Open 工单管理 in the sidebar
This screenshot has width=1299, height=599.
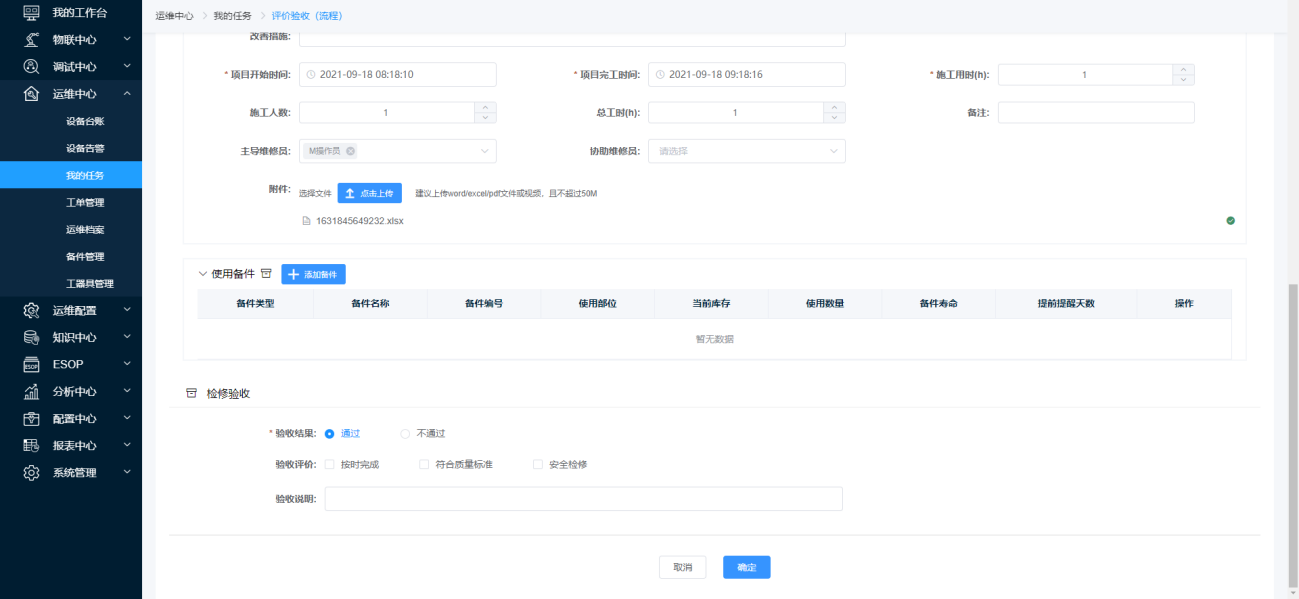[85, 202]
